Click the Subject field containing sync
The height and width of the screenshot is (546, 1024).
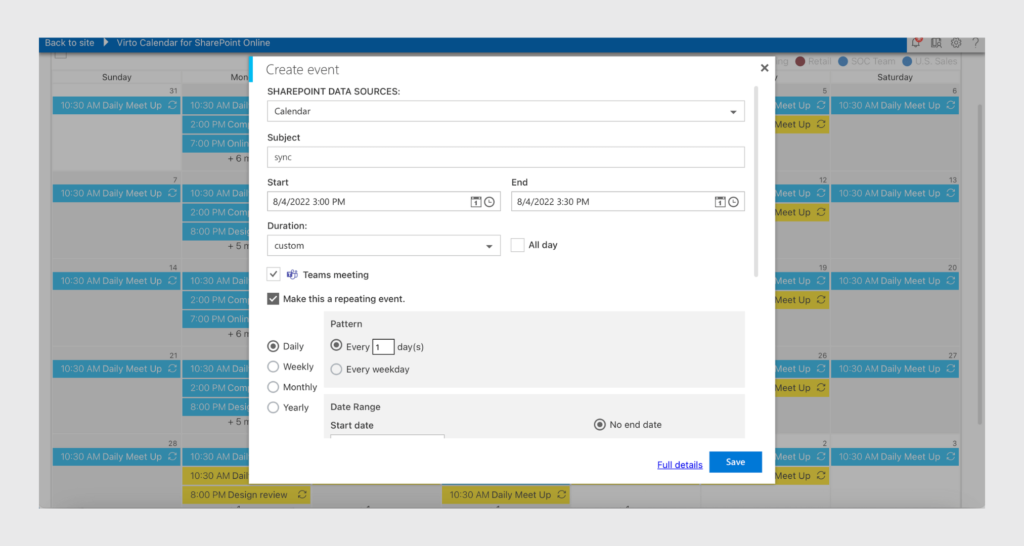(505, 157)
